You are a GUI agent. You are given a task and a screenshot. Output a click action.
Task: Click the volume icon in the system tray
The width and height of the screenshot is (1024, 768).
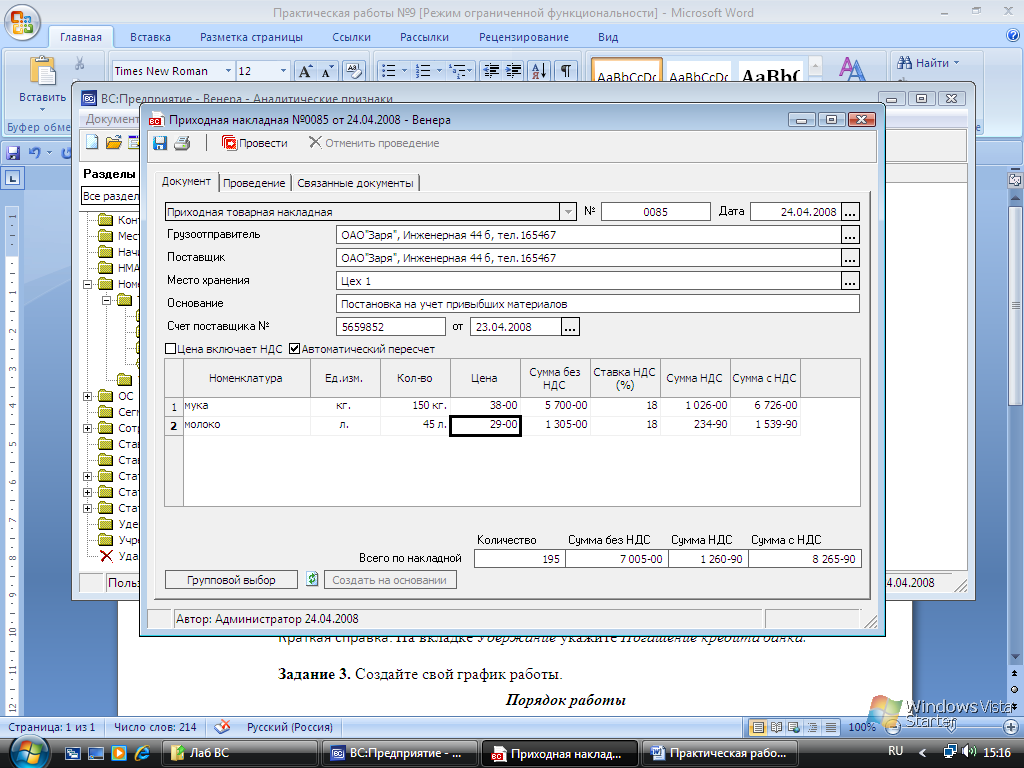coord(969,752)
